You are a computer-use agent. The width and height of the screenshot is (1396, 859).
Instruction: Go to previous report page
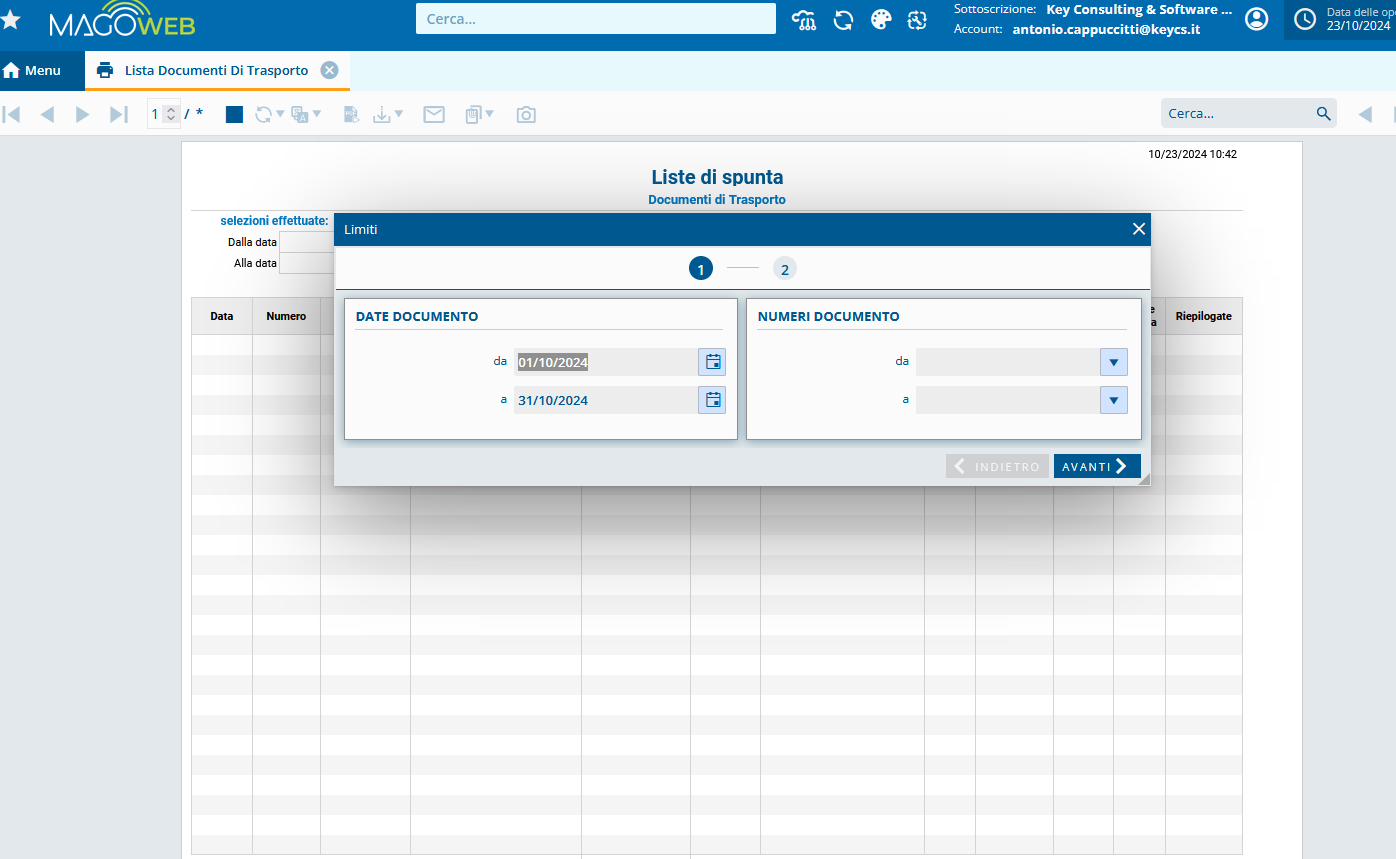(x=47, y=114)
